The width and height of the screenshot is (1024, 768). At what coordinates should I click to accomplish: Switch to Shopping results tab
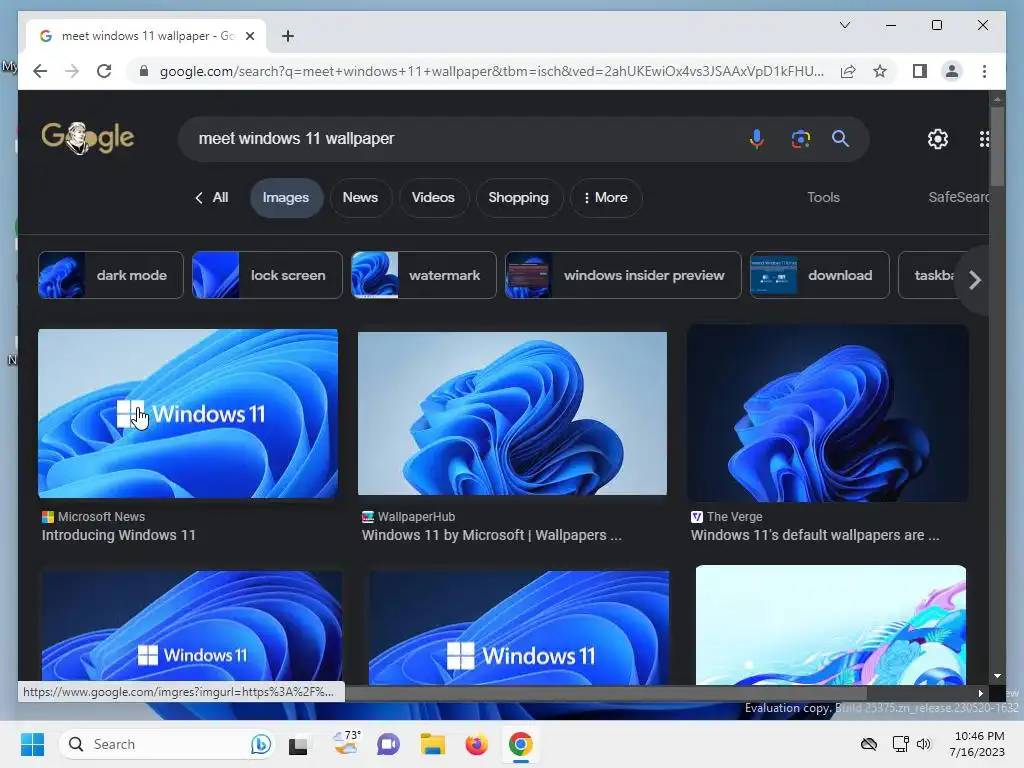[x=519, y=198]
